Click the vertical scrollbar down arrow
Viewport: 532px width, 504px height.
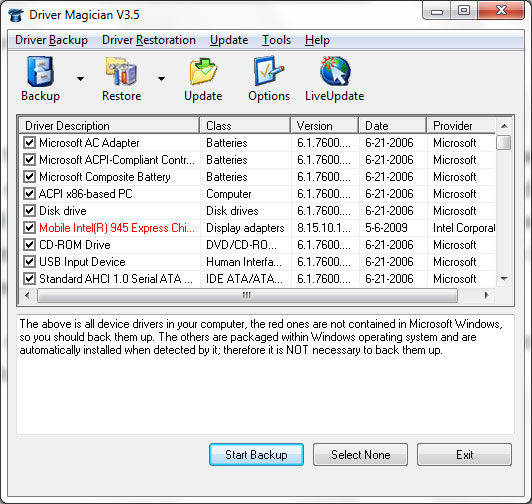504,279
